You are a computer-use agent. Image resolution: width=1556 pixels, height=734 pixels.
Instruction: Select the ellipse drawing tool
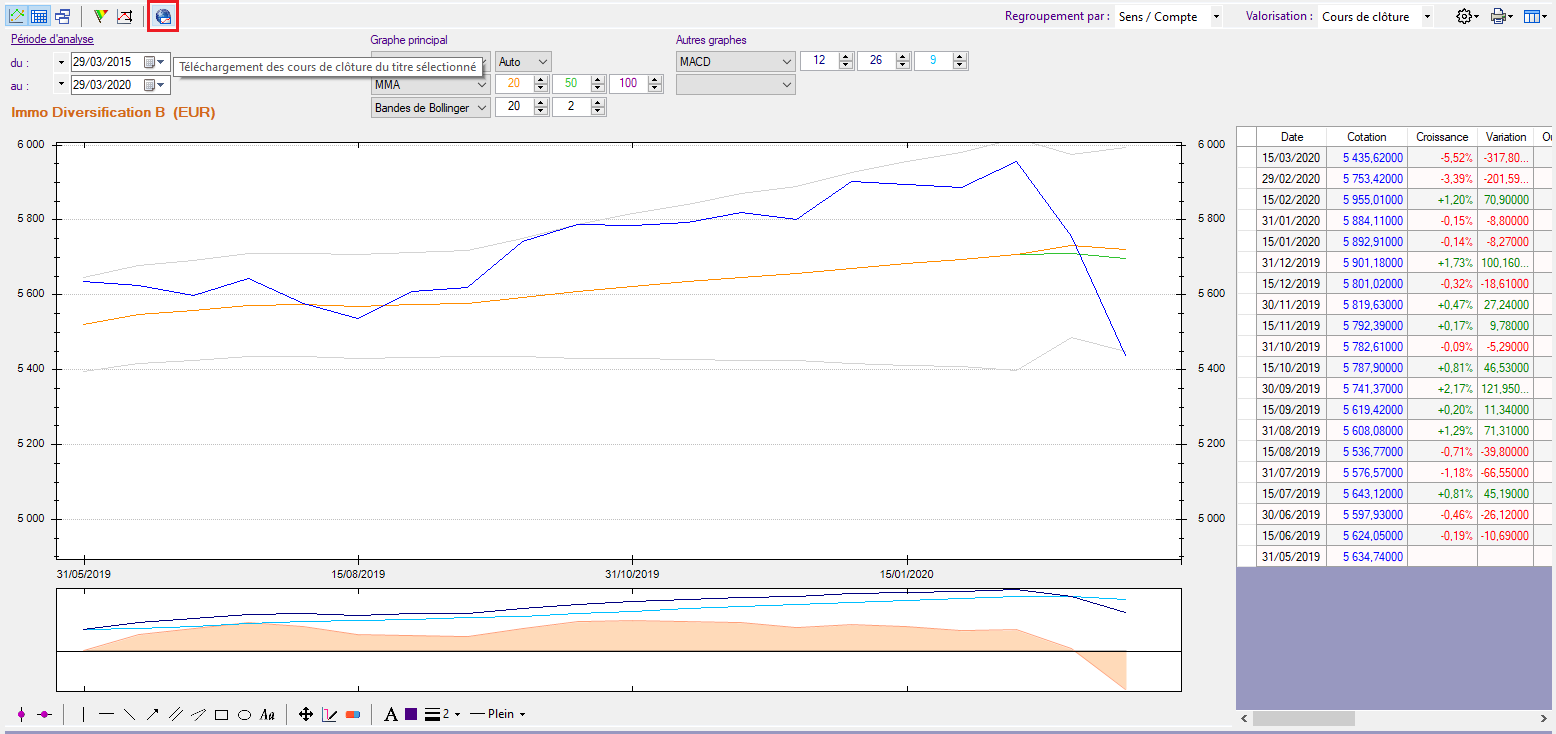click(x=244, y=714)
